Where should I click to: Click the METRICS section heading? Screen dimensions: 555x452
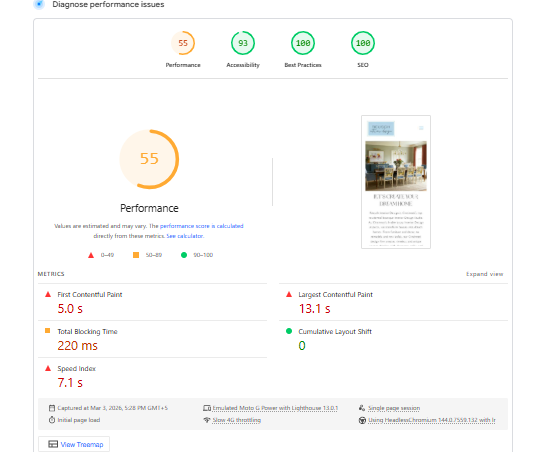51,274
